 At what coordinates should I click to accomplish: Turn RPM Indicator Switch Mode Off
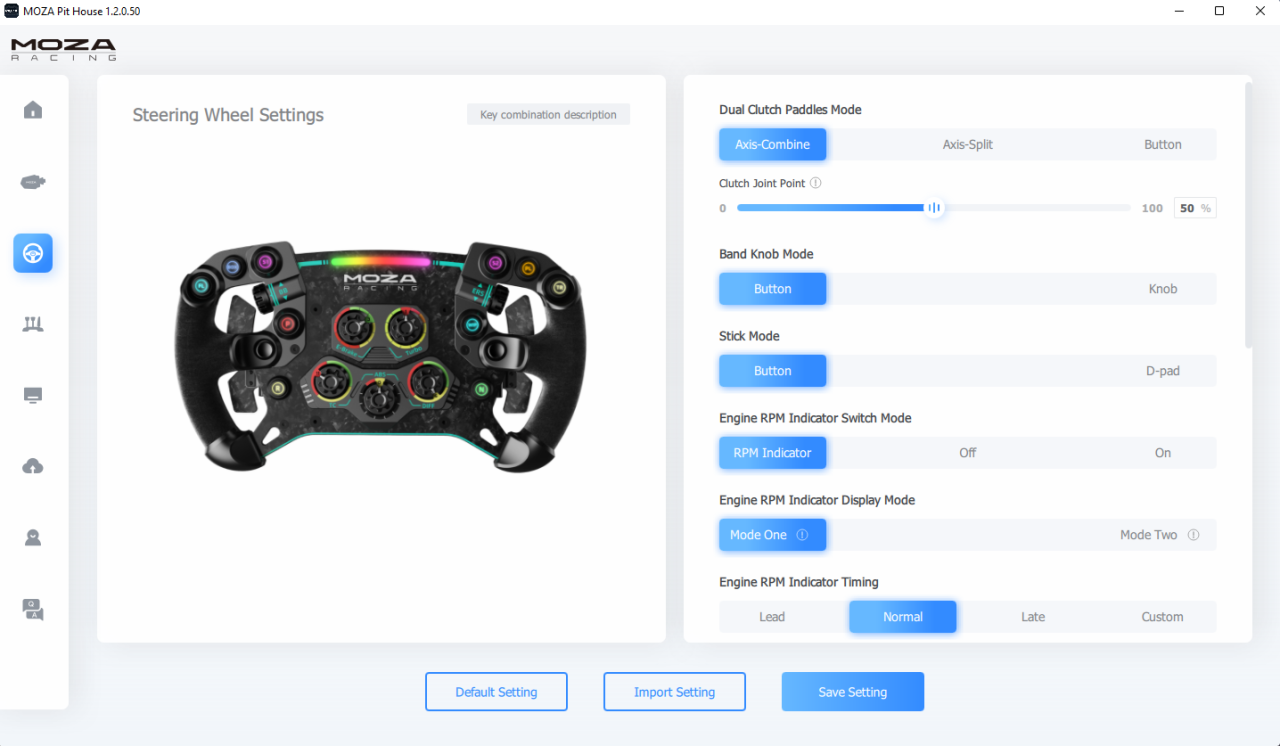pos(968,453)
